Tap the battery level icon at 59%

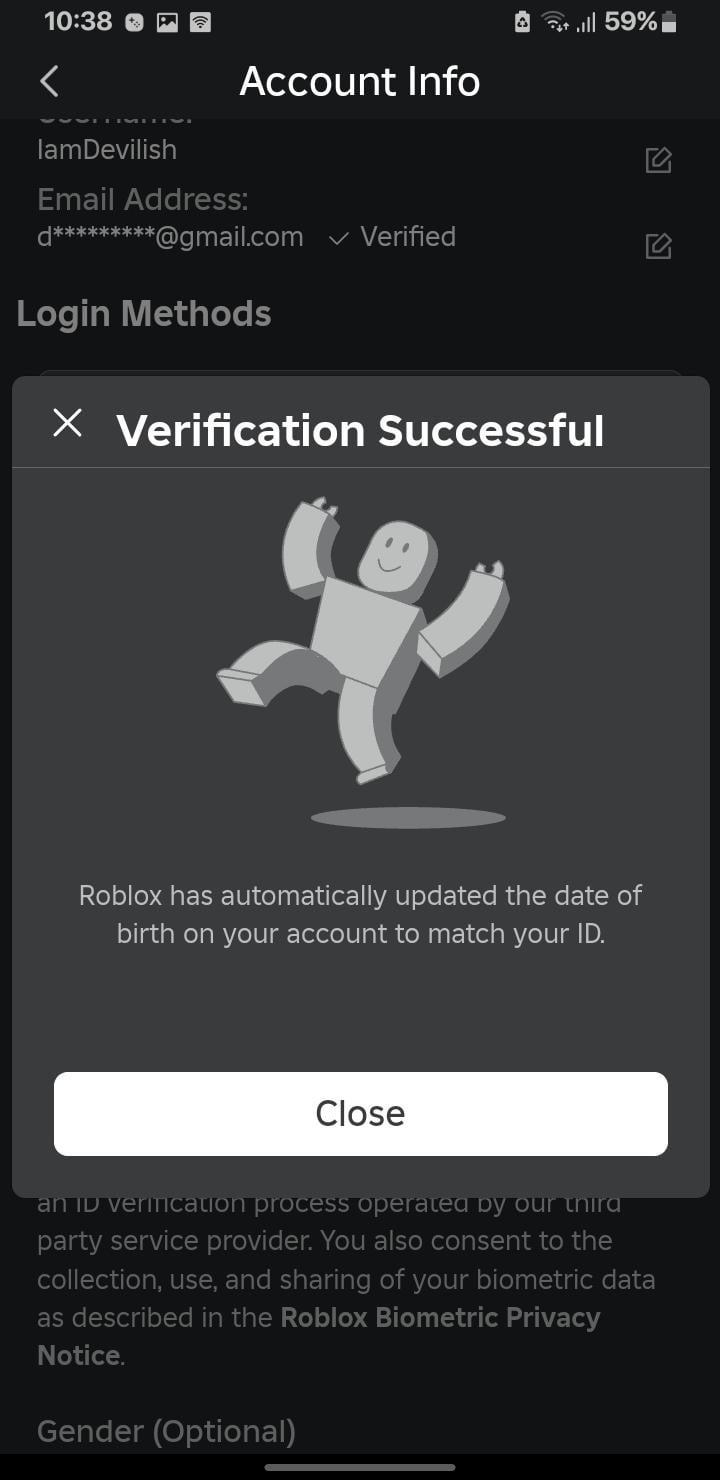click(670, 22)
